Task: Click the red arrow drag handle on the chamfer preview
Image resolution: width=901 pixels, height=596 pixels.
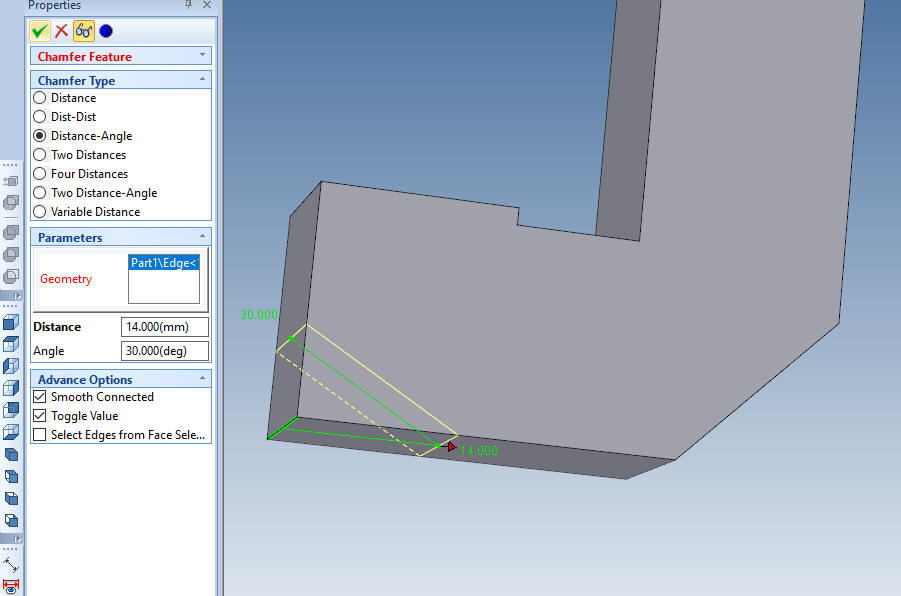Action: tap(451, 447)
